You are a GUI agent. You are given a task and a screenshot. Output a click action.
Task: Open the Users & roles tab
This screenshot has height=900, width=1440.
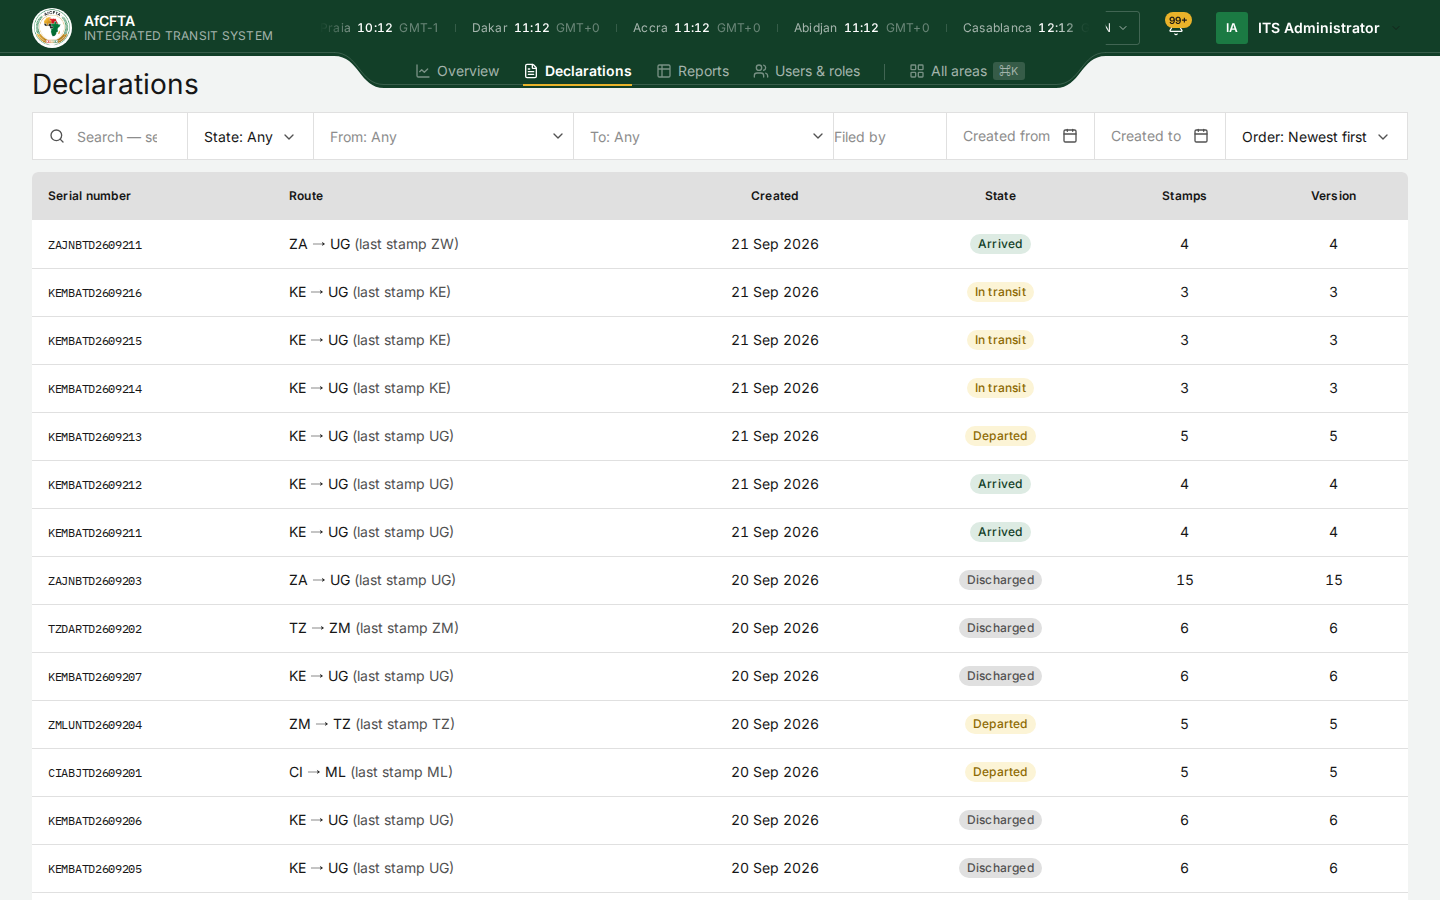[807, 71]
